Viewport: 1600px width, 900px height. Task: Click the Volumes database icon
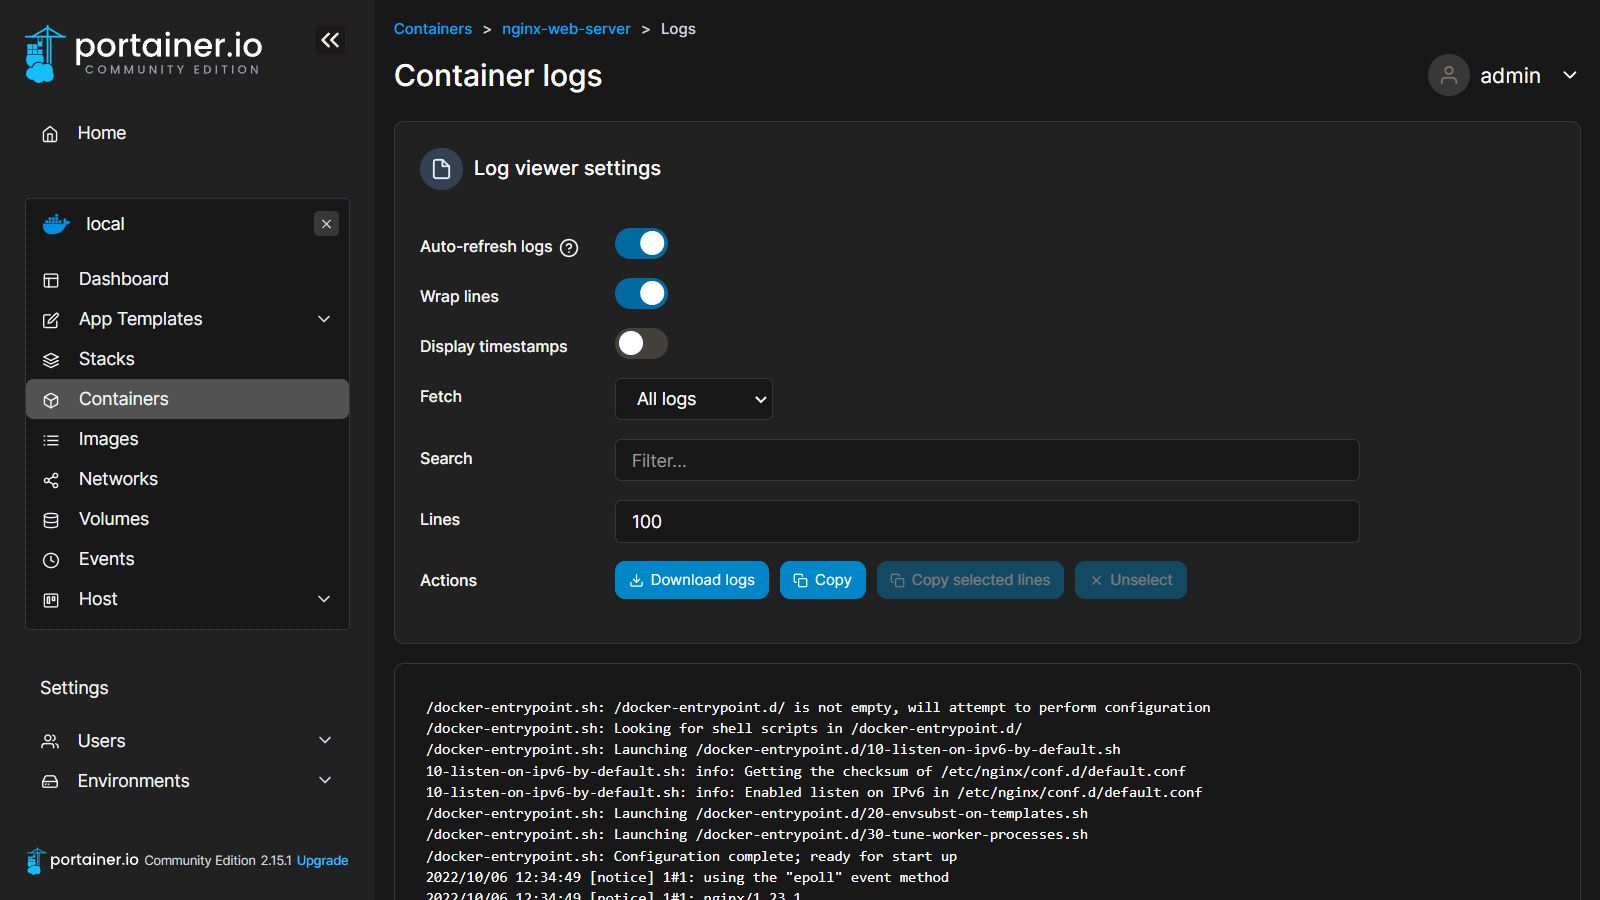pos(51,520)
